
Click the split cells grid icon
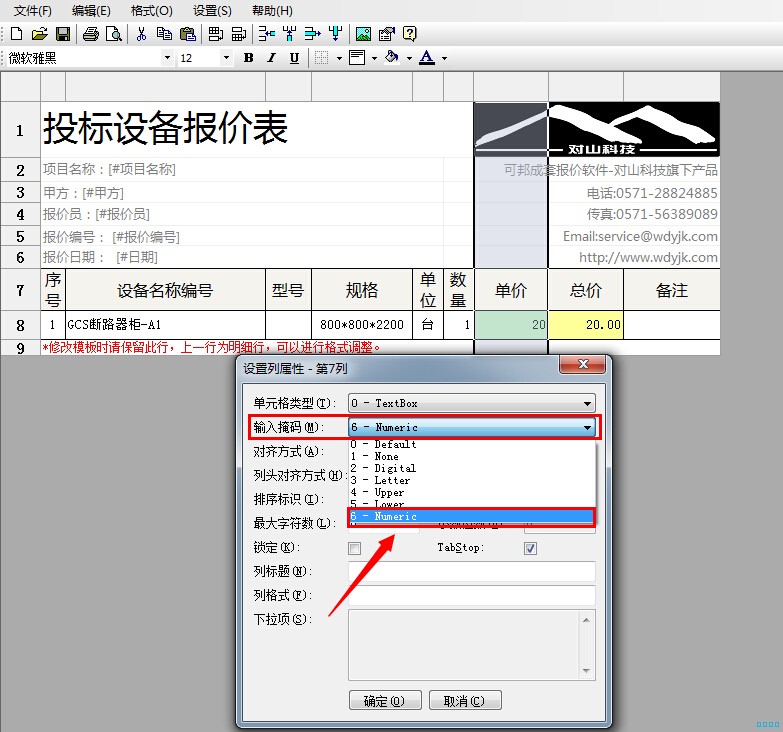pos(239,34)
